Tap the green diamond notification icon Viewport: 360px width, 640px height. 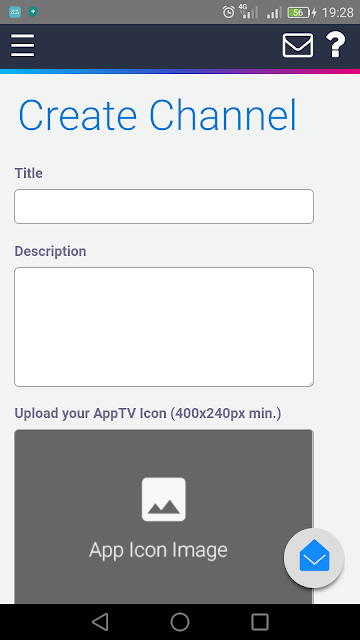point(33,12)
